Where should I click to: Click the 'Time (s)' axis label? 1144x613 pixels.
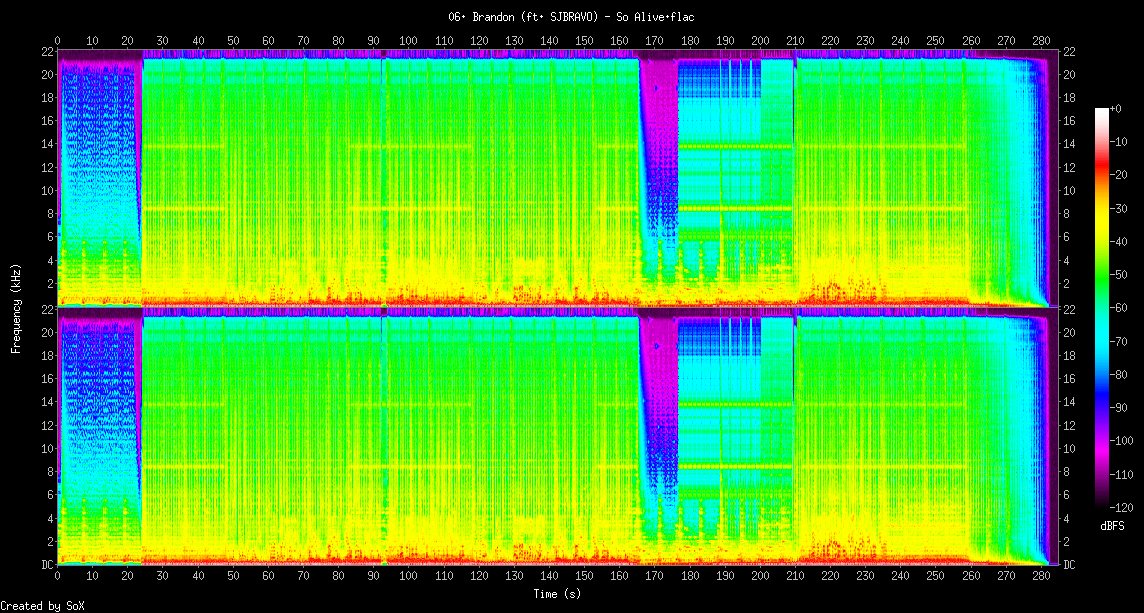tap(558, 593)
